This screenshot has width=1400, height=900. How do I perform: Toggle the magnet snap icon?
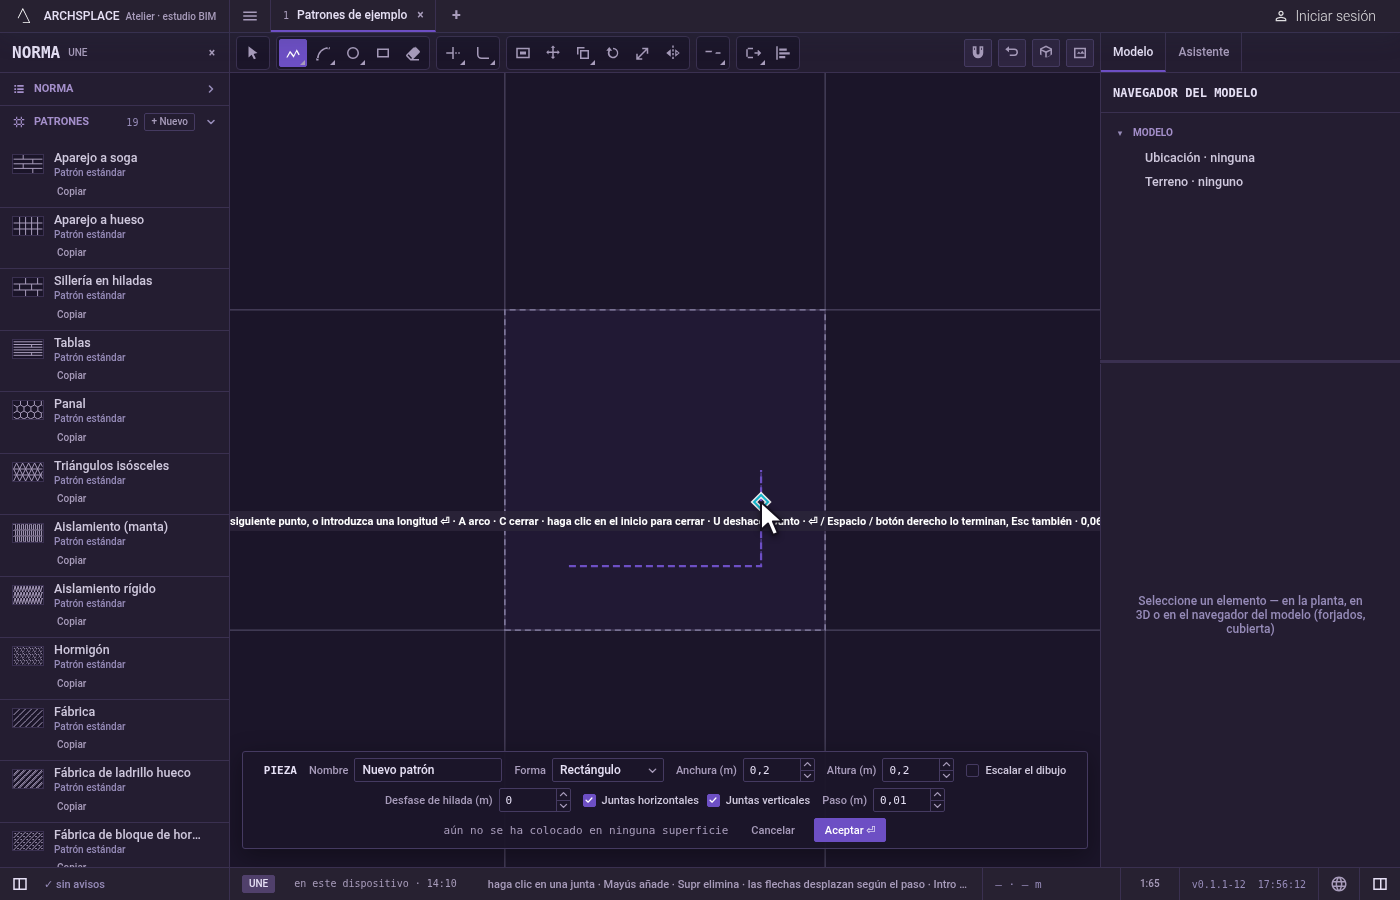pyautogui.click(x=978, y=53)
